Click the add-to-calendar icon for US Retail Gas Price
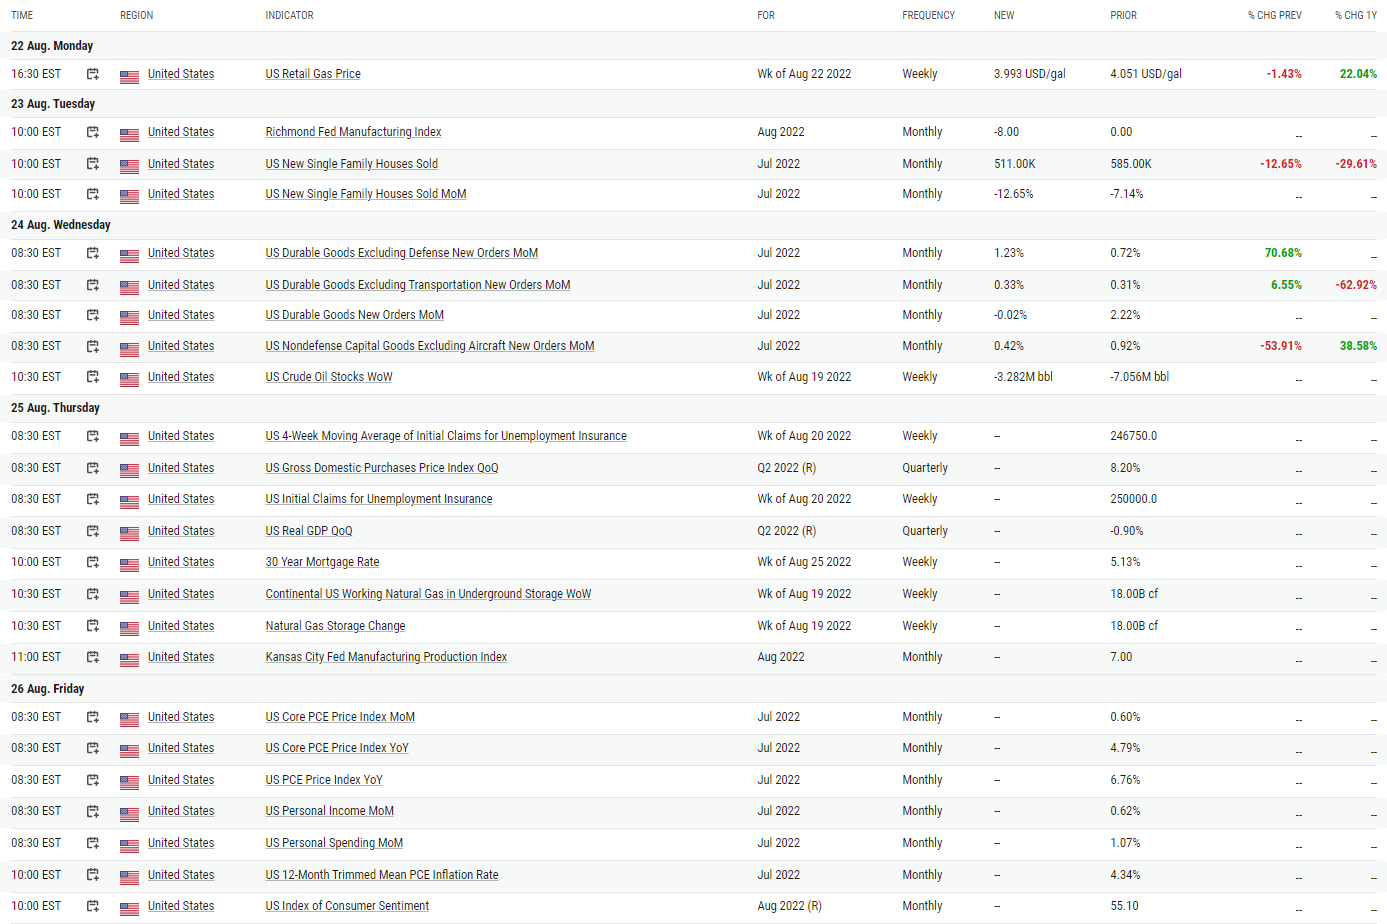Screen dimensions: 1387x924 point(93,74)
